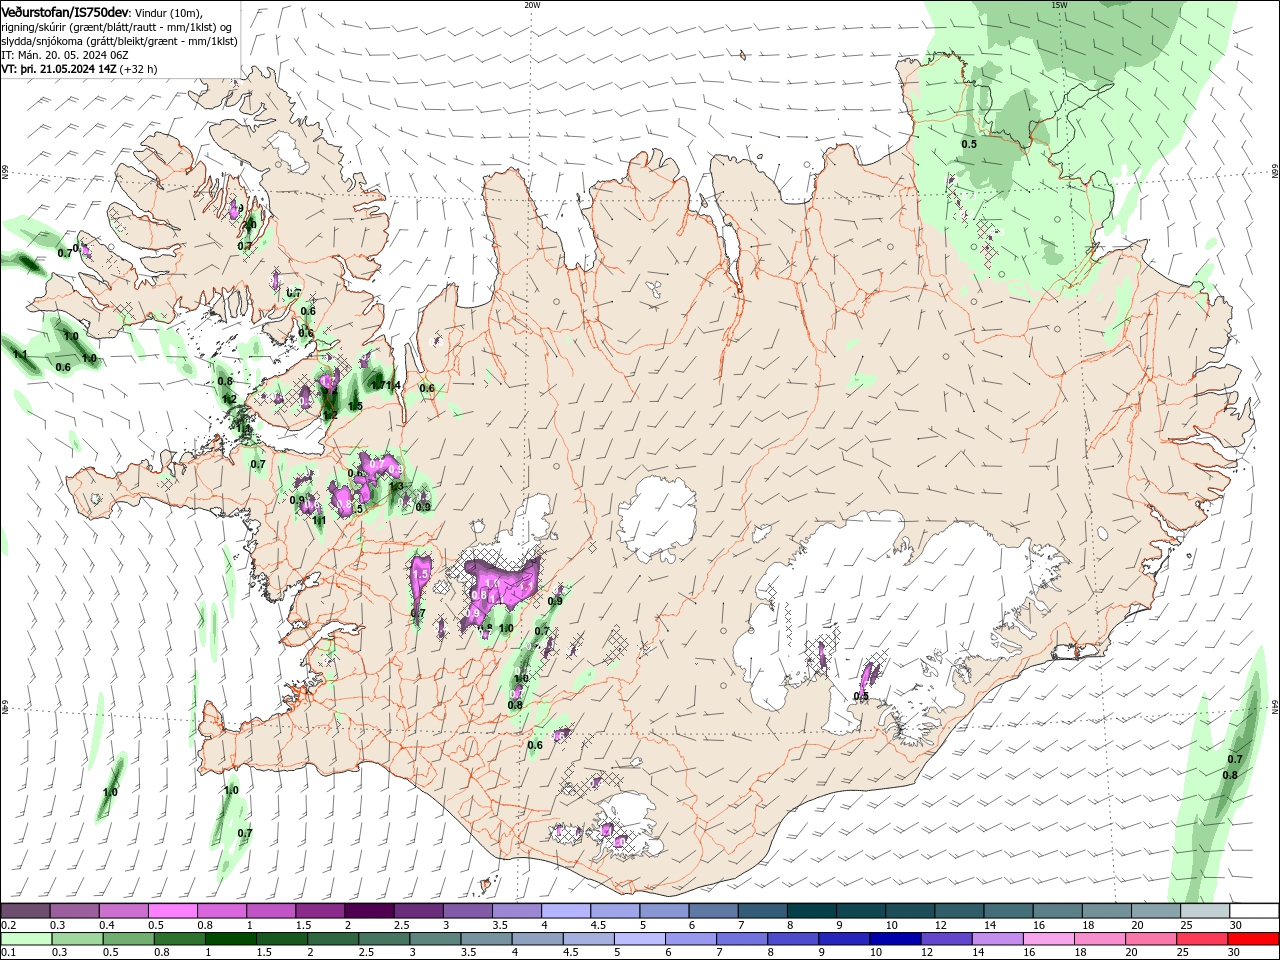1280x960 pixels.
Task: Click the bright pink 0.5 snow swatch
Action: point(172,911)
